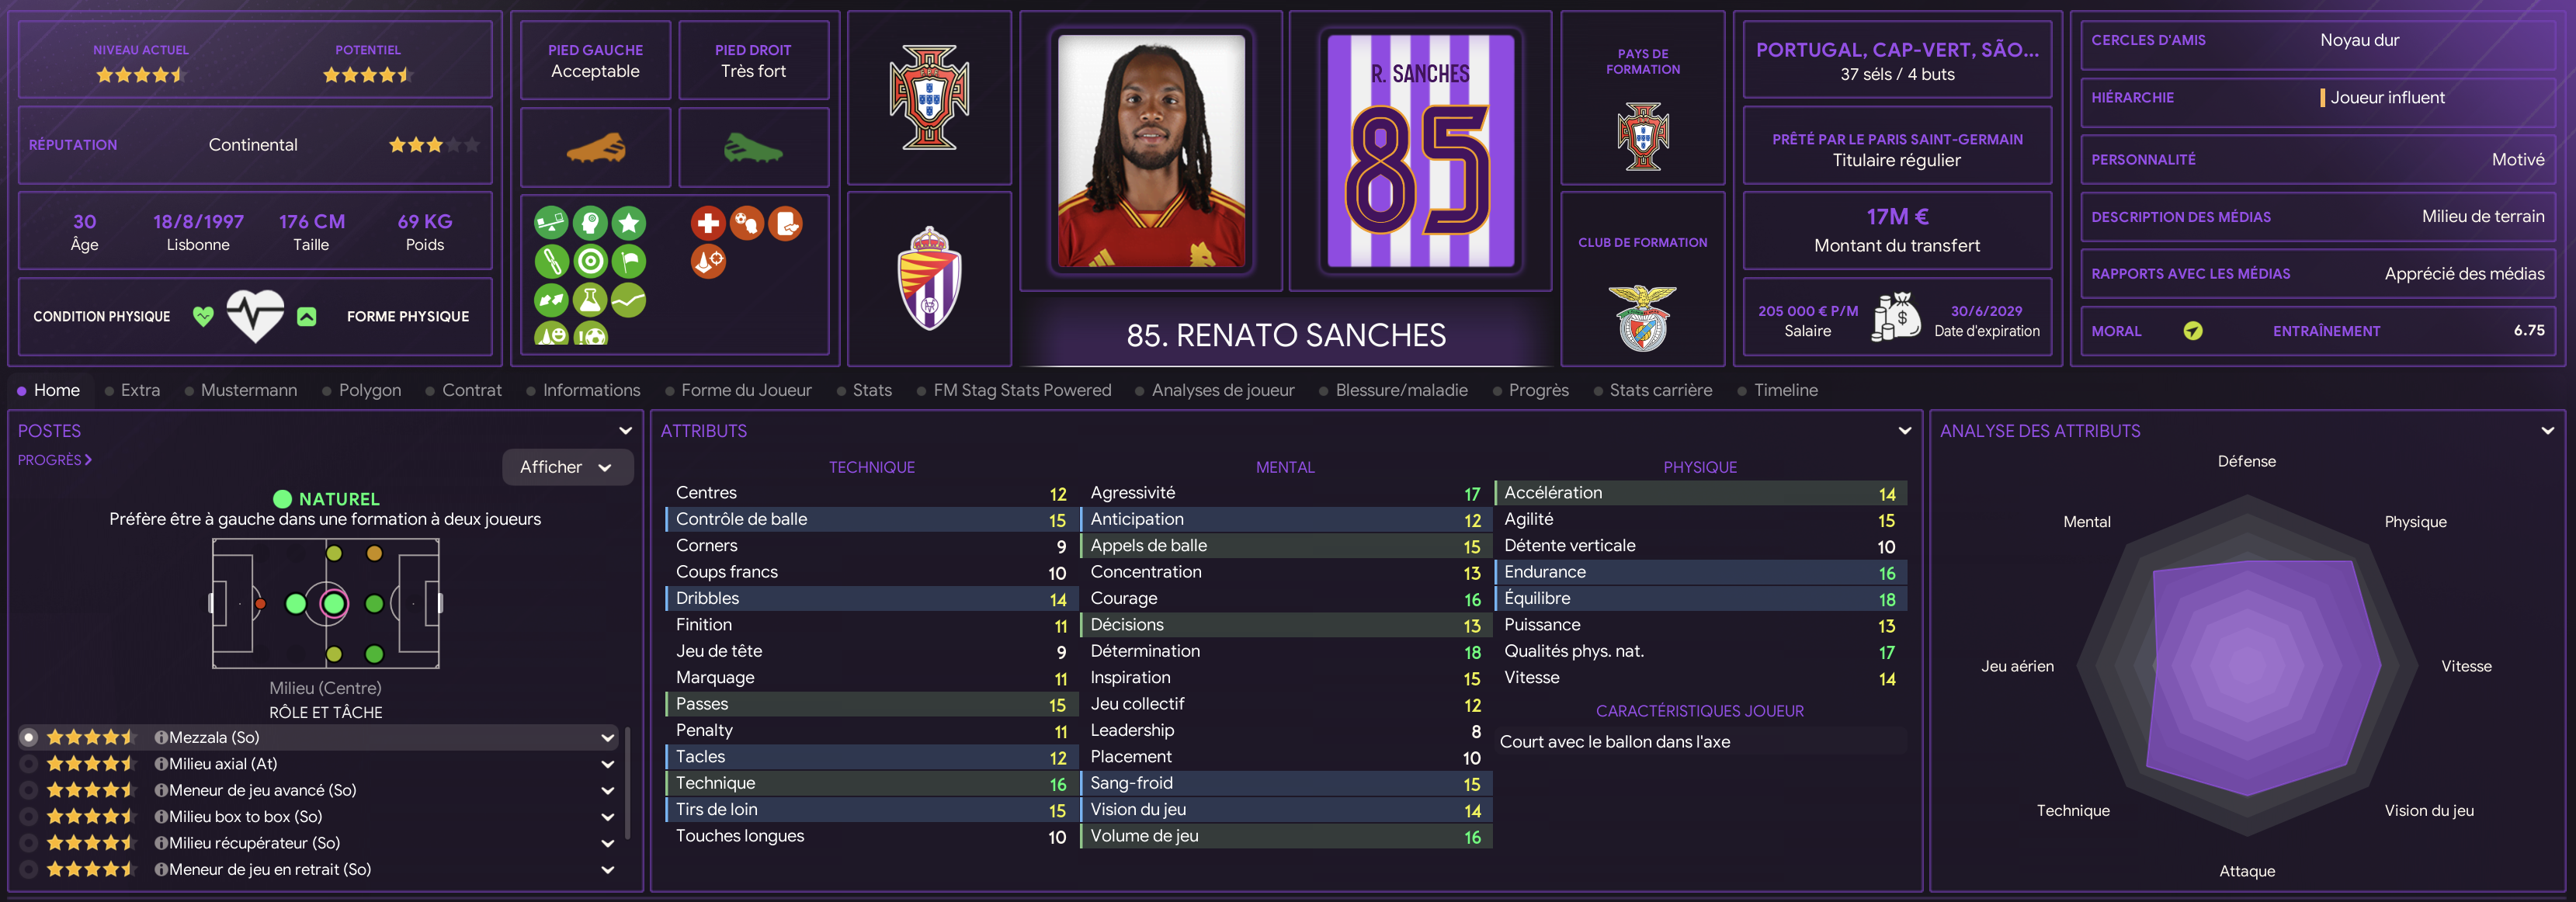Click the Benfica training club crest
Screen dimensions: 2576x902
point(1643,318)
